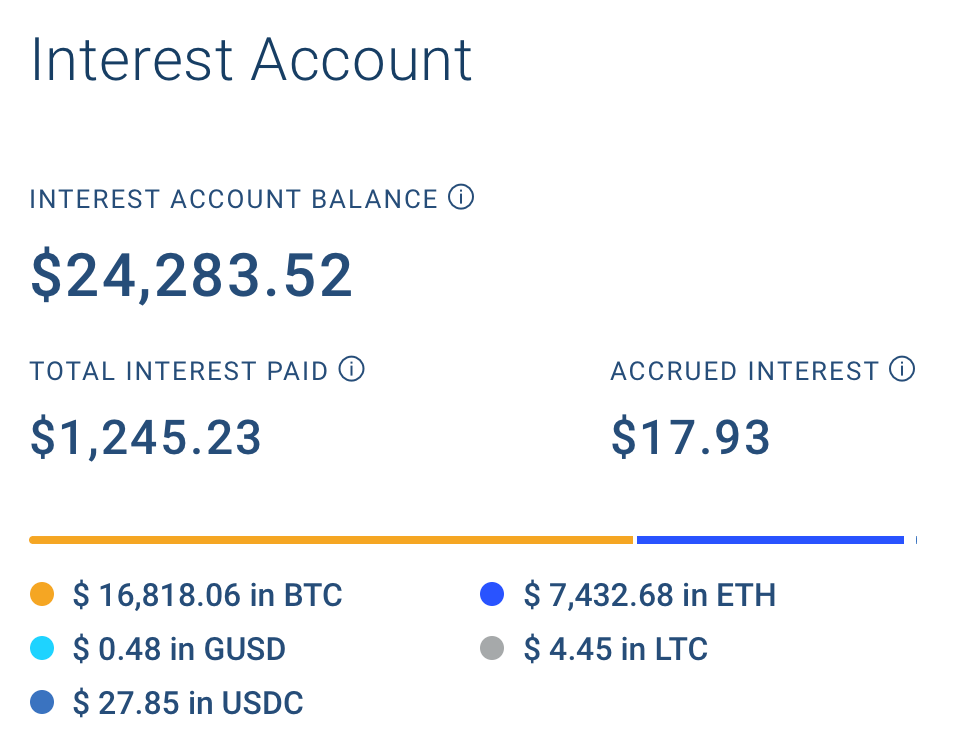Click info icon beside Interest Account Balance
The height and width of the screenshot is (754, 970).
tap(461, 197)
